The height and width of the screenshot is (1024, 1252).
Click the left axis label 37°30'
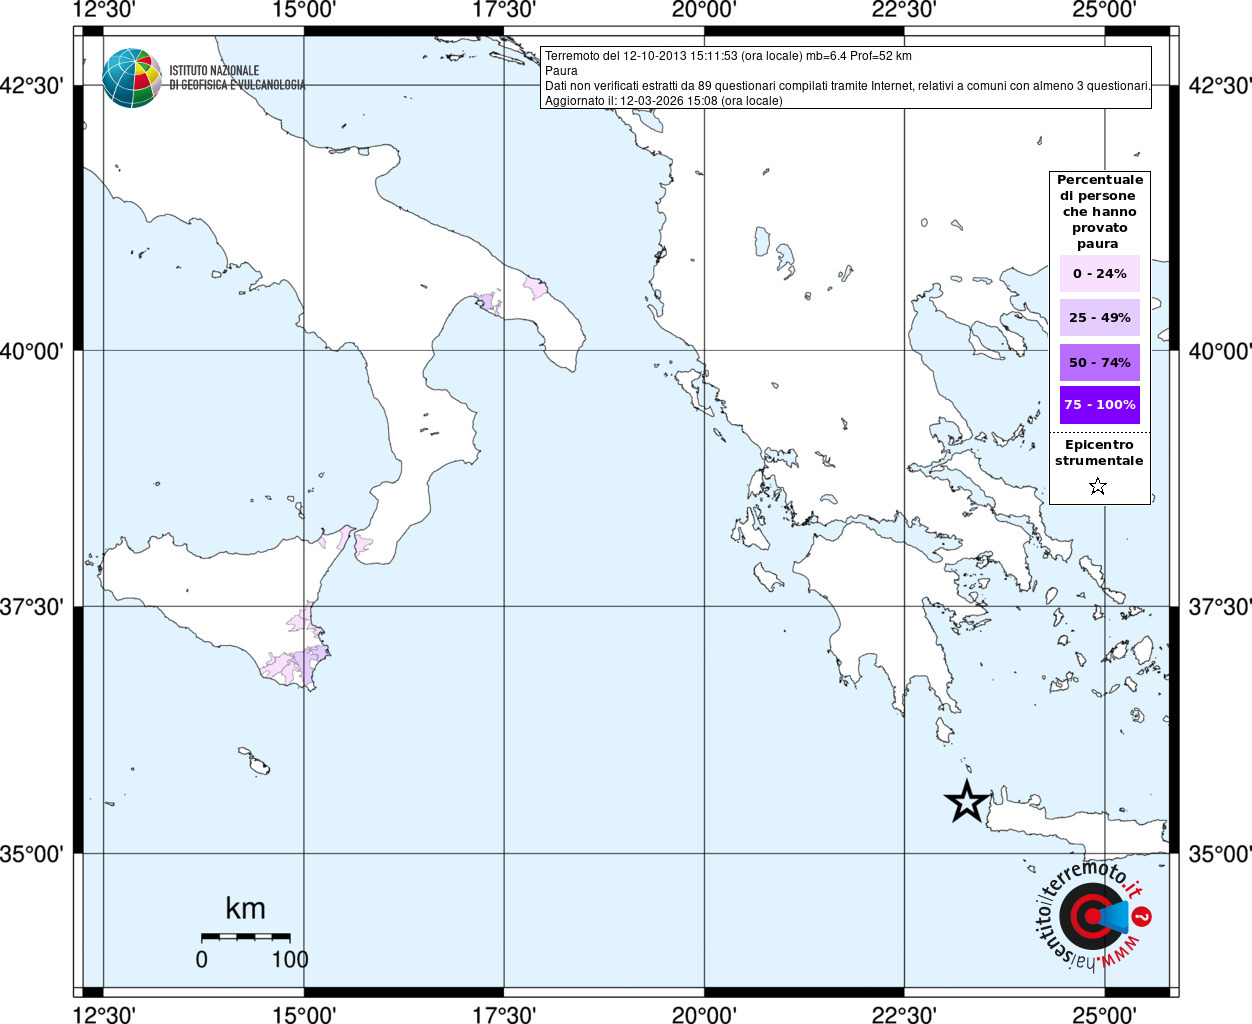click(x=32, y=607)
